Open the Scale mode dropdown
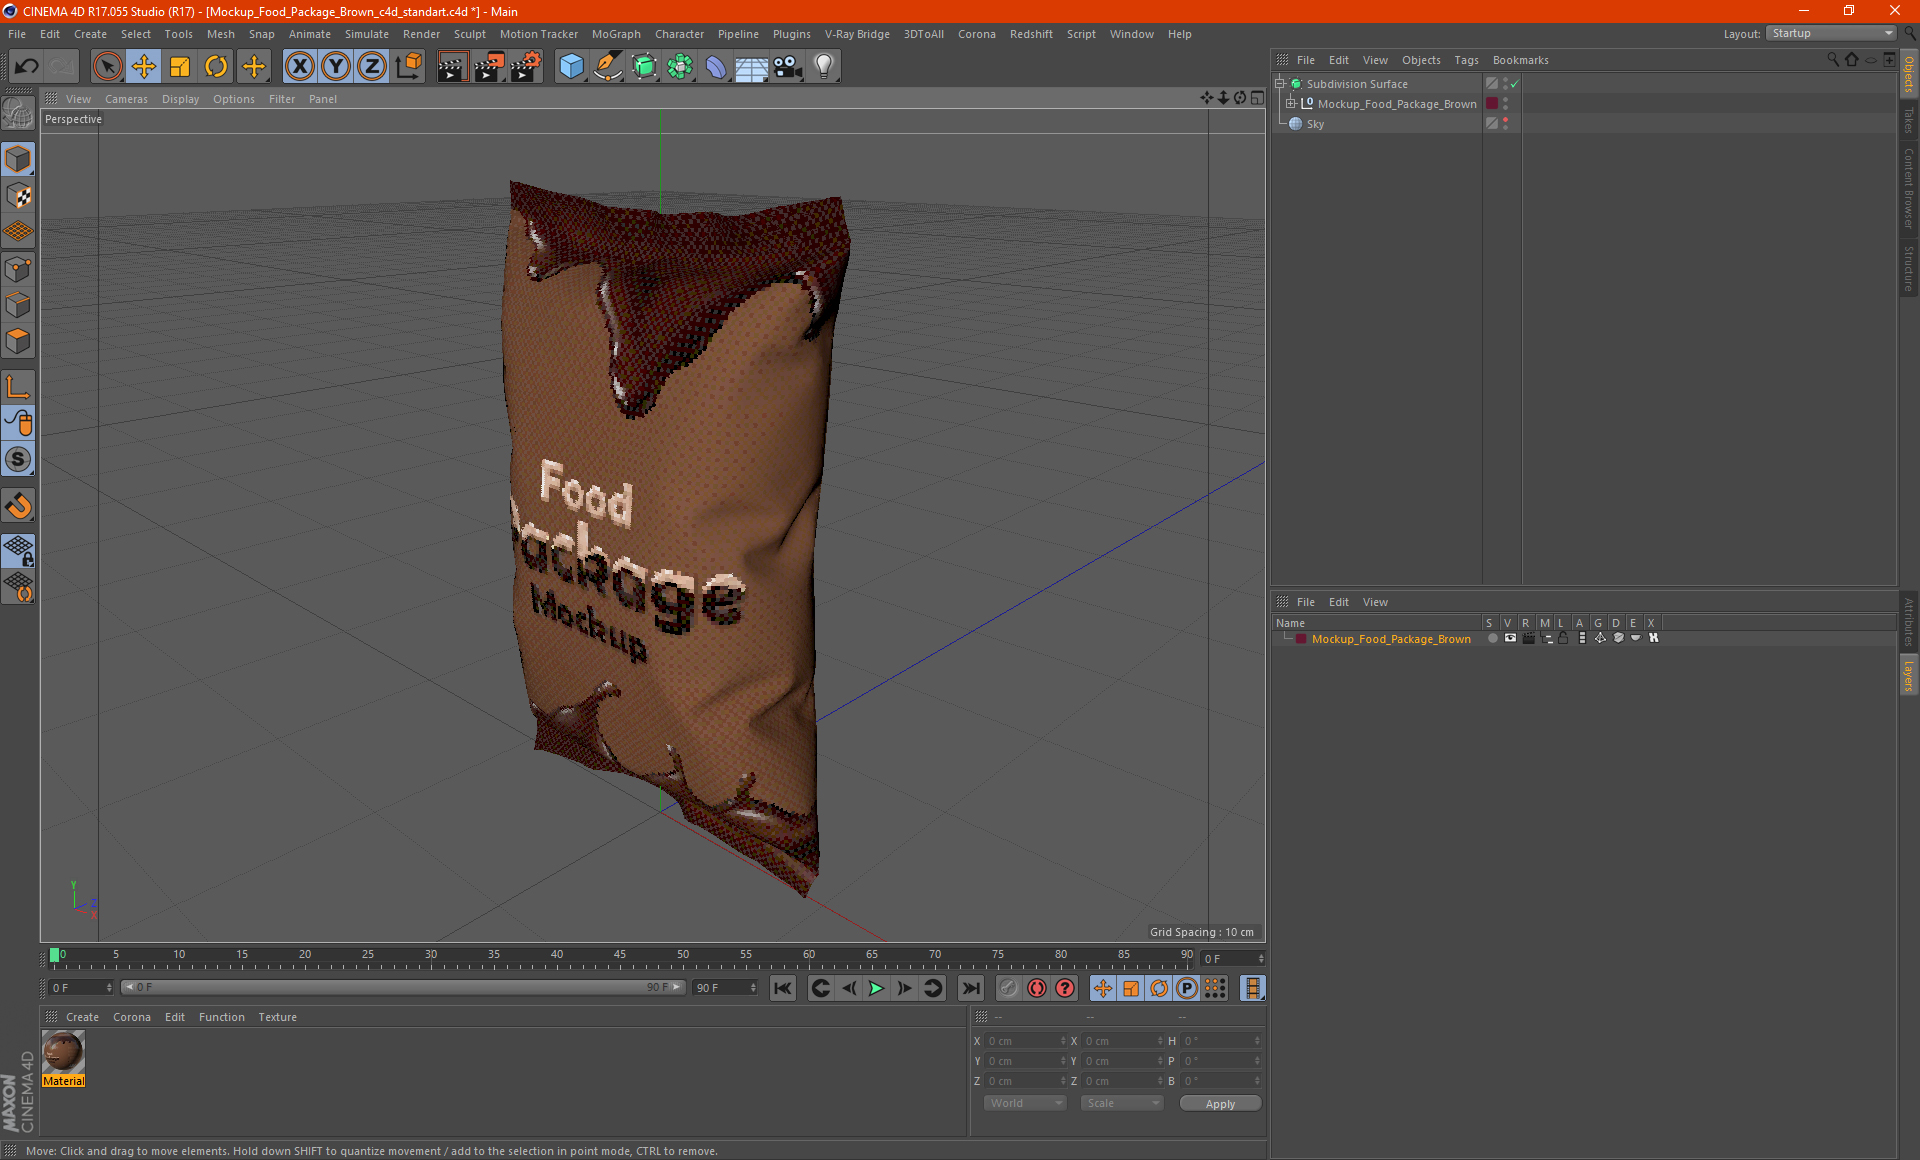Viewport: 1920px width, 1160px height. tap(1122, 1103)
